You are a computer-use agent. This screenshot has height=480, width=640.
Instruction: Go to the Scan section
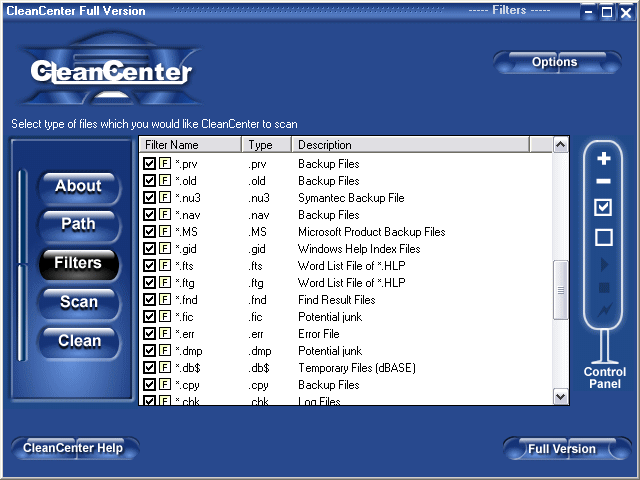click(x=79, y=302)
